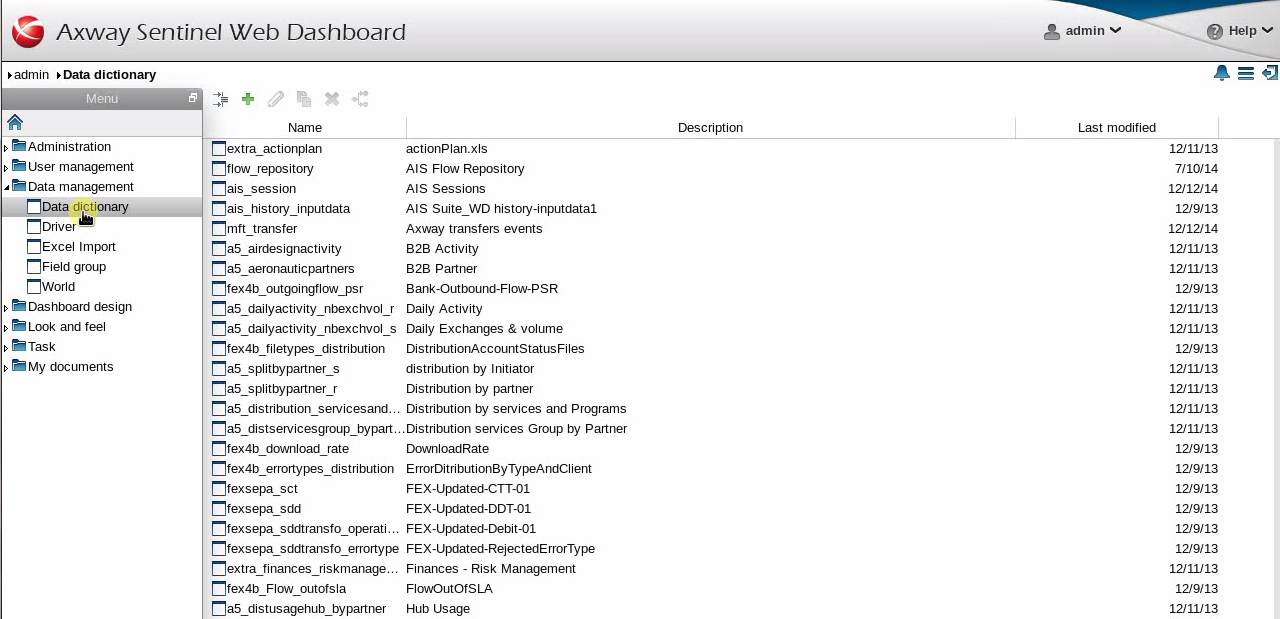Click the hamburger list icon at top right
Image resolution: width=1280 pixels, height=619 pixels.
tap(1246, 73)
